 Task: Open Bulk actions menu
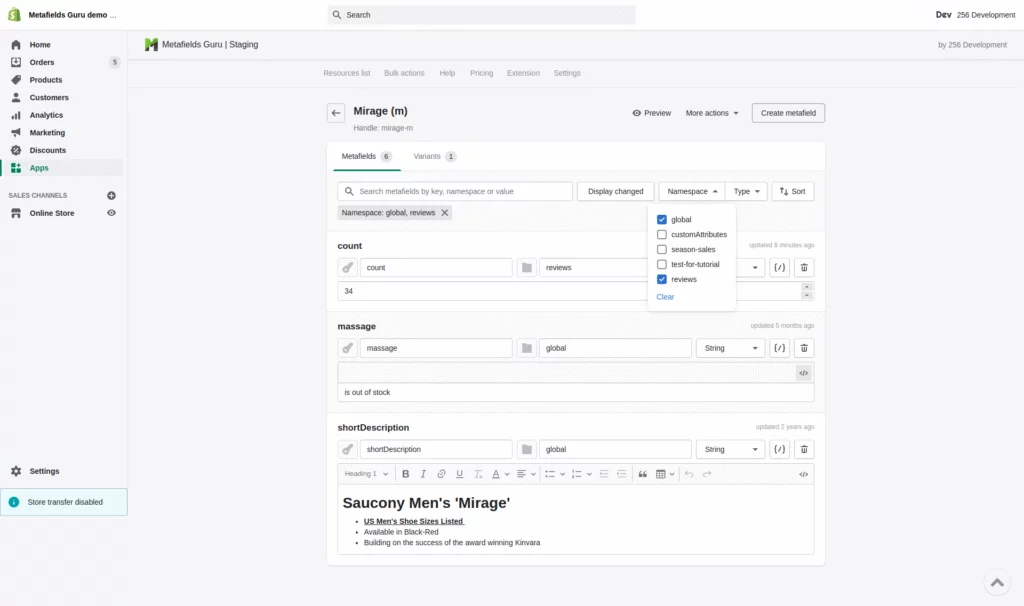click(x=404, y=73)
